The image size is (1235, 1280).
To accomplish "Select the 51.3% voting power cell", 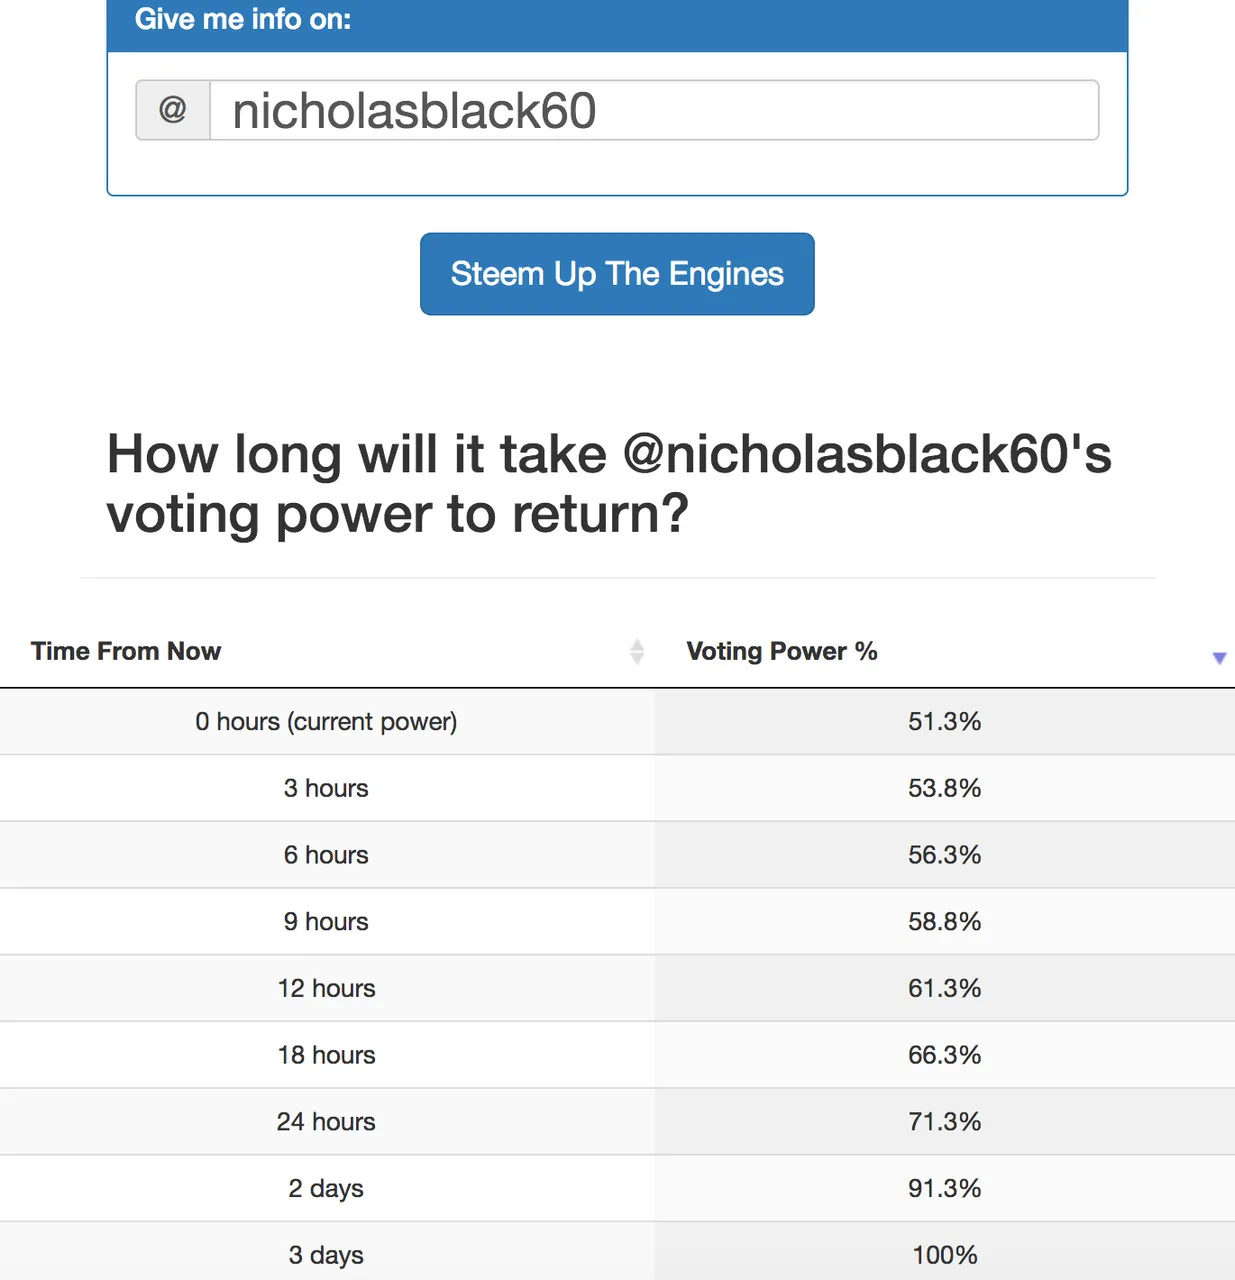I will tap(945, 722).
